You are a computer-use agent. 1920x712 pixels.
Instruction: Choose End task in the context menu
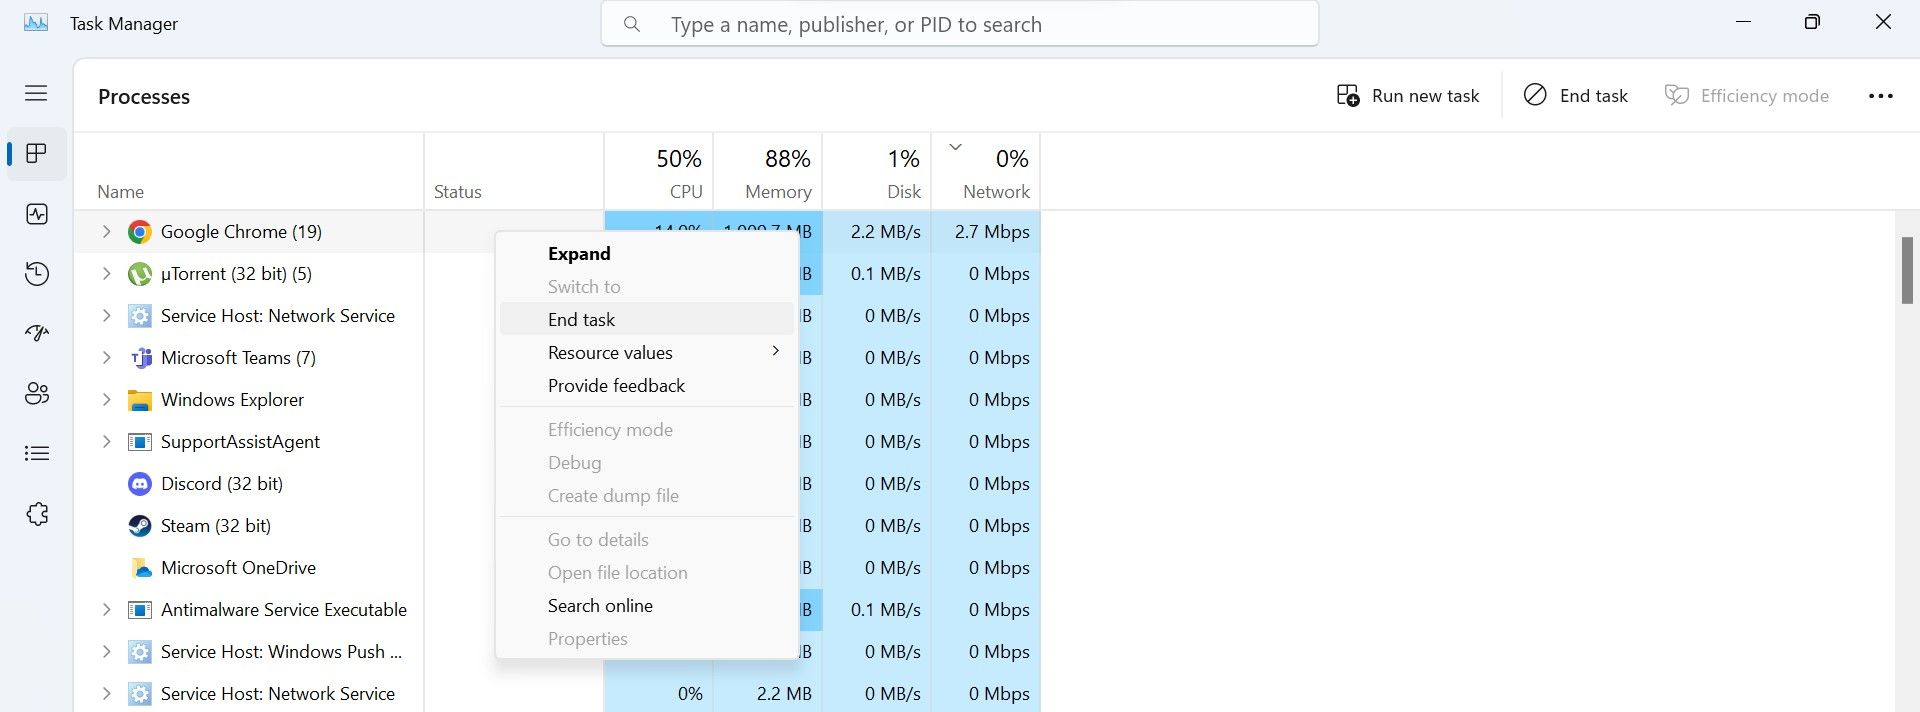(x=647, y=320)
